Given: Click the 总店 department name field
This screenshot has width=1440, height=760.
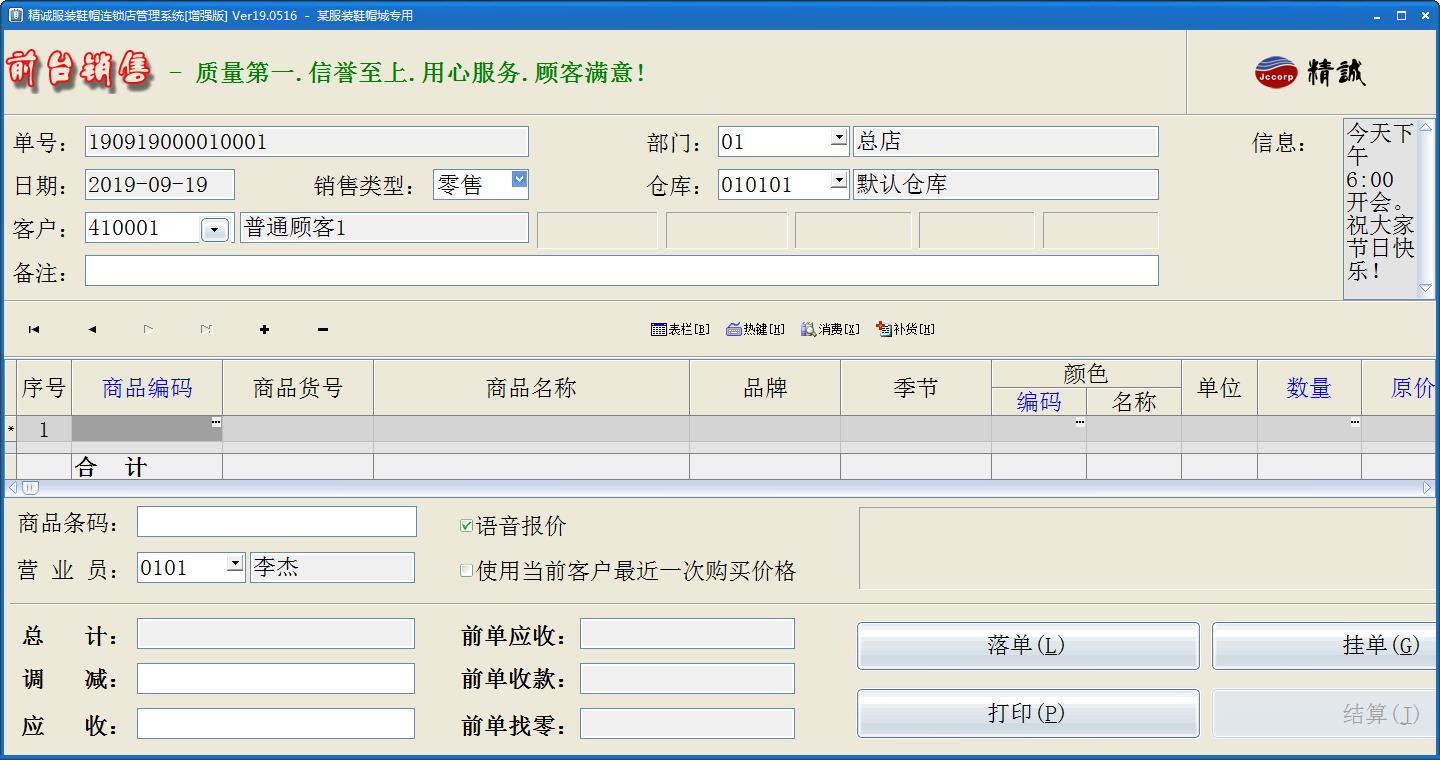Looking at the screenshot, I should [x=1006, y=142].
